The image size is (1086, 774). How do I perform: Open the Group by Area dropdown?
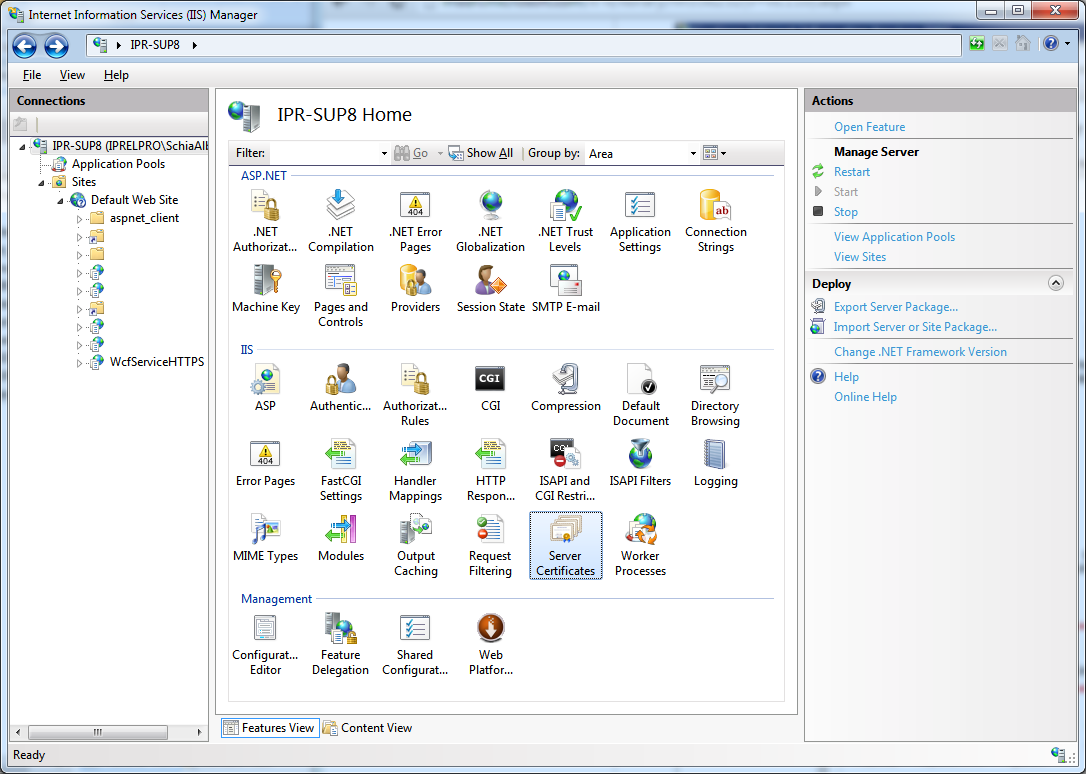(693, 154)
